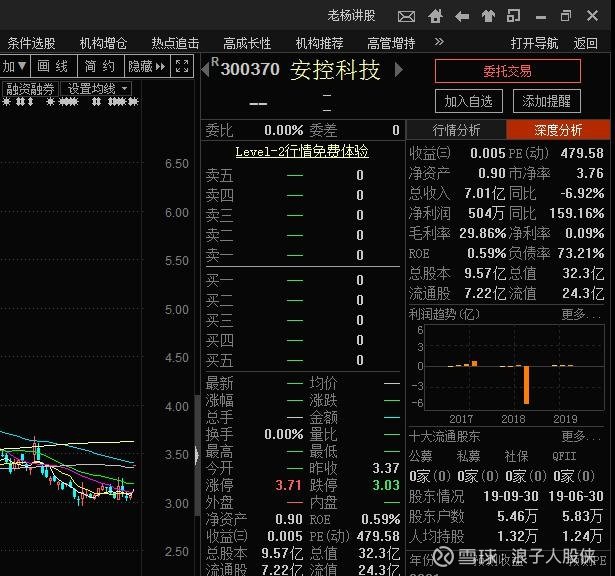
Task: Click 打开导航 button
Action: [x=534, y=43]
